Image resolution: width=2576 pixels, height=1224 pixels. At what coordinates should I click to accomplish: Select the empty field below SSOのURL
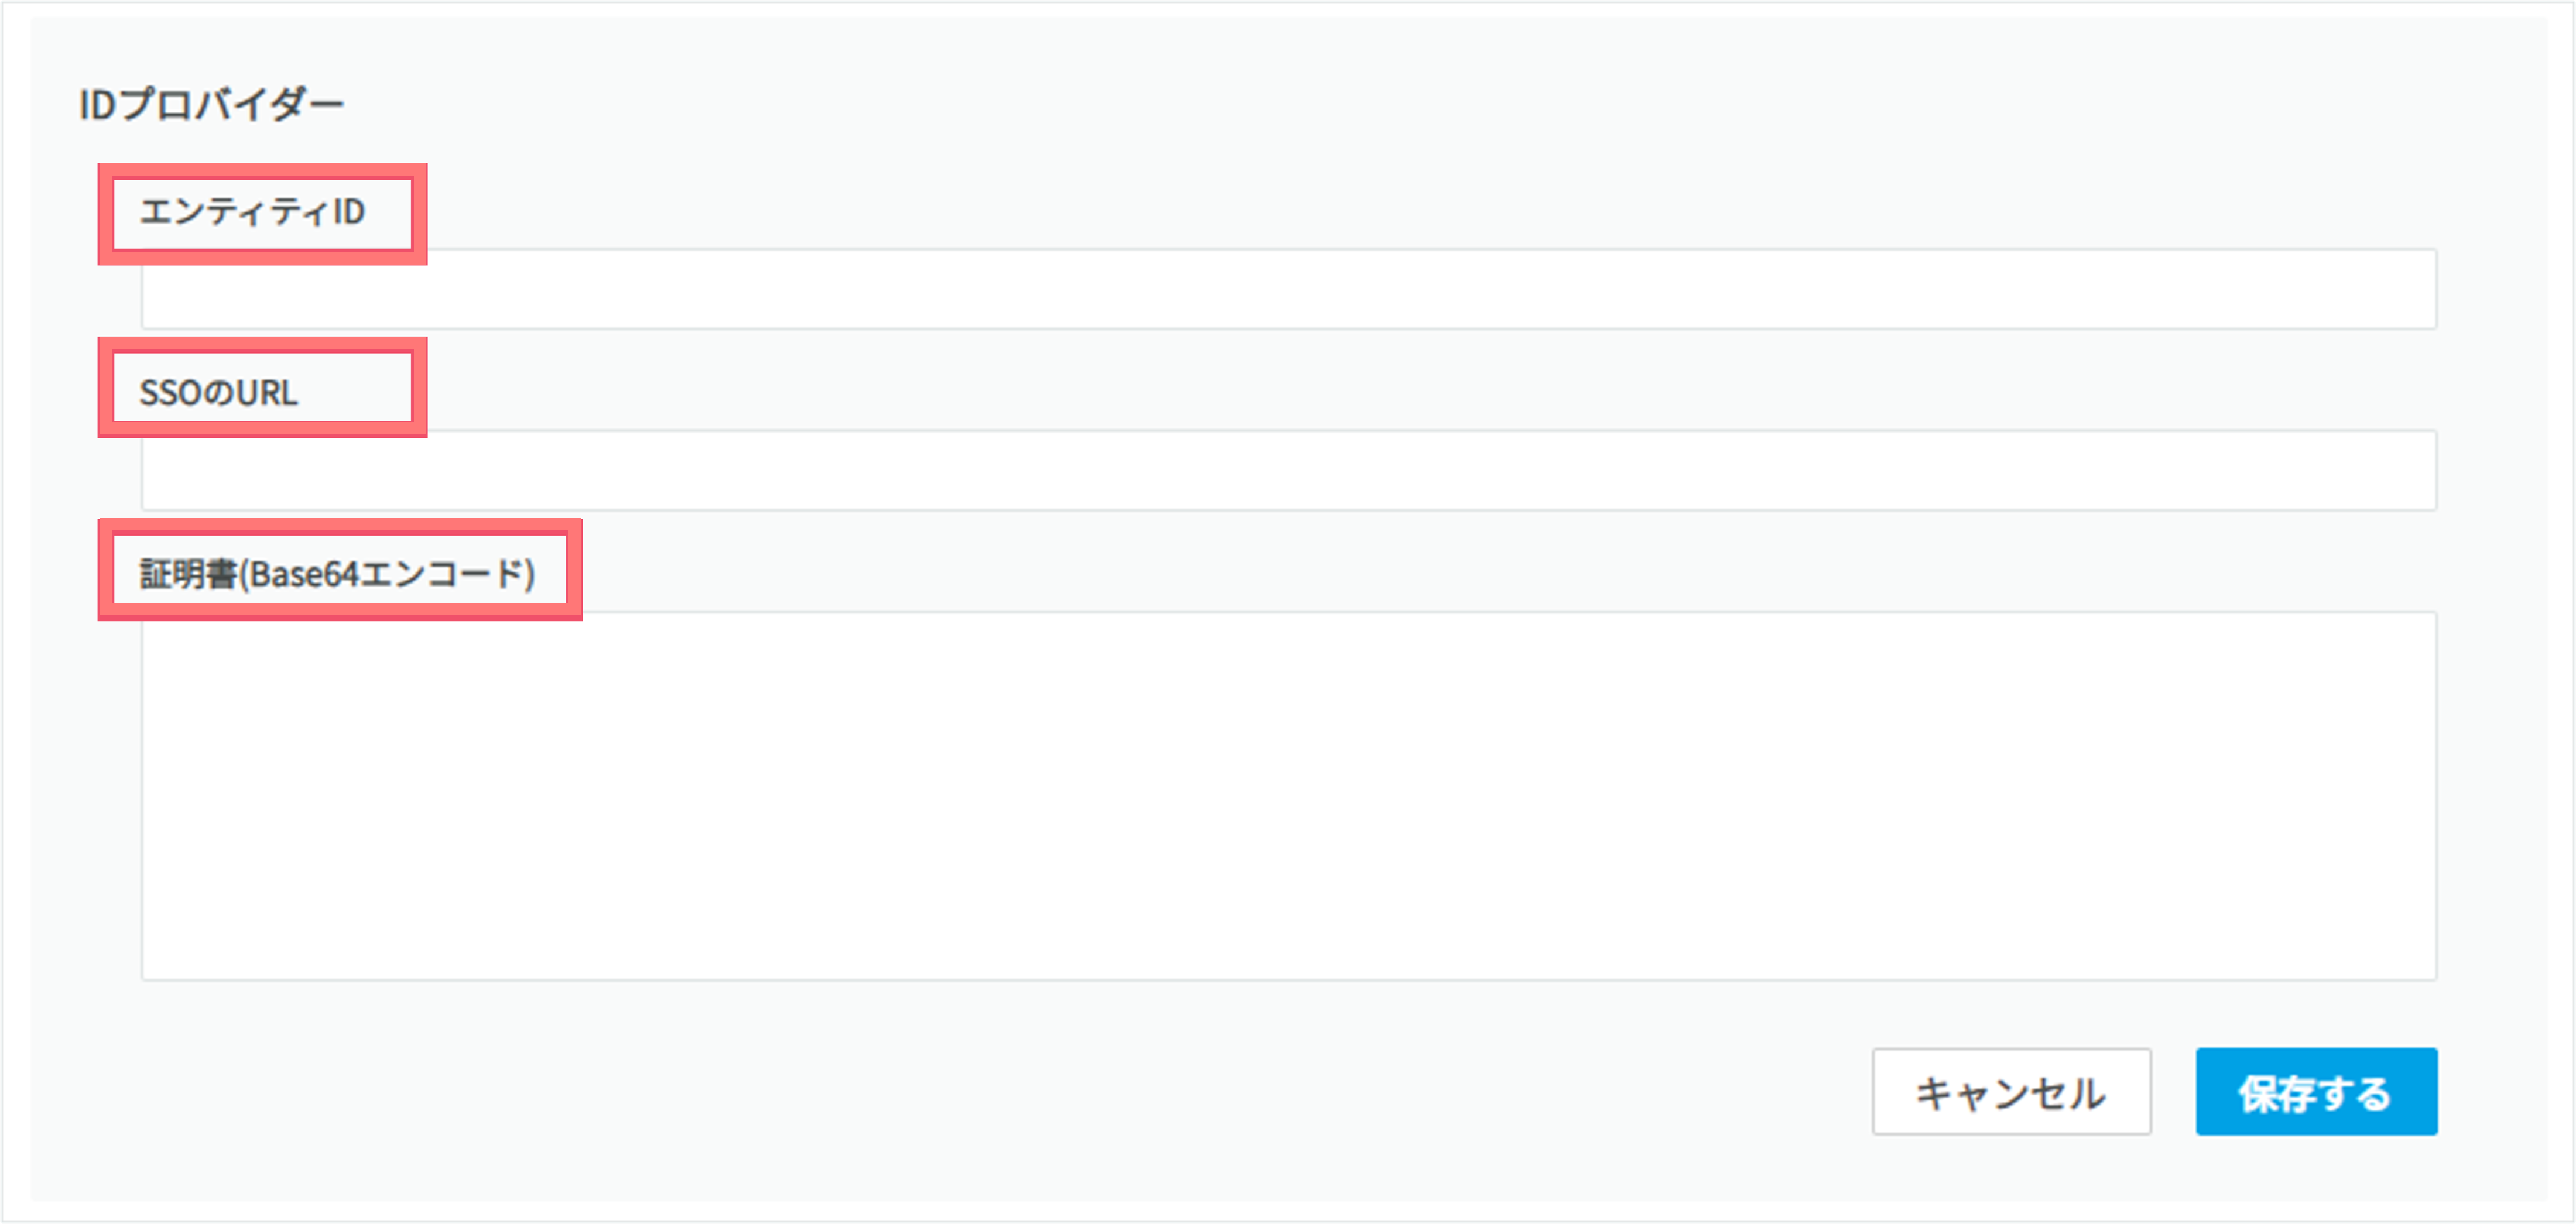(1288, 470)
